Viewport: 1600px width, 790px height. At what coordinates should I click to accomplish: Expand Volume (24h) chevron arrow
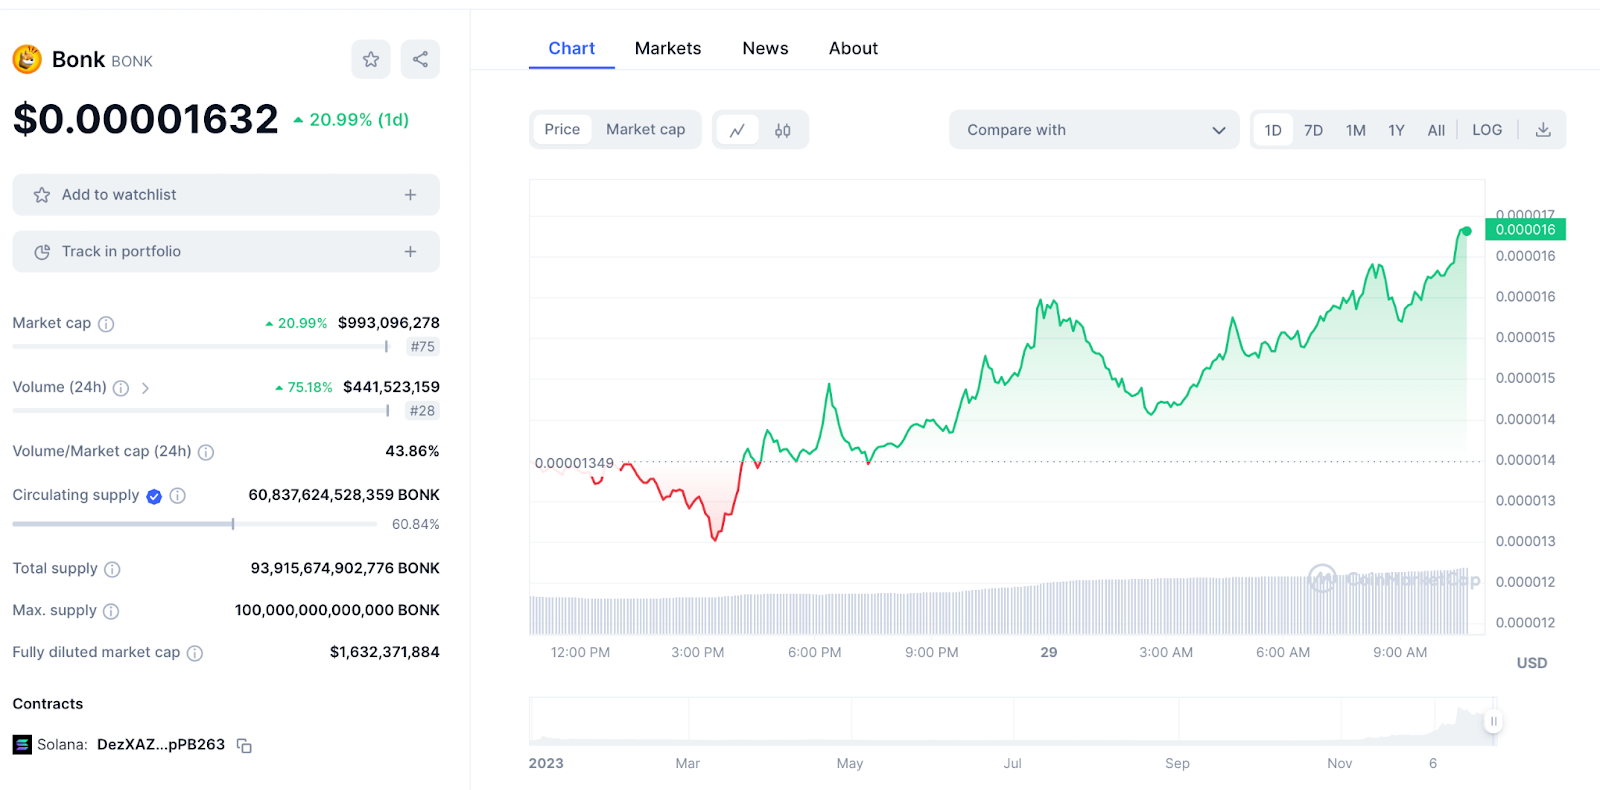[145, 388]
